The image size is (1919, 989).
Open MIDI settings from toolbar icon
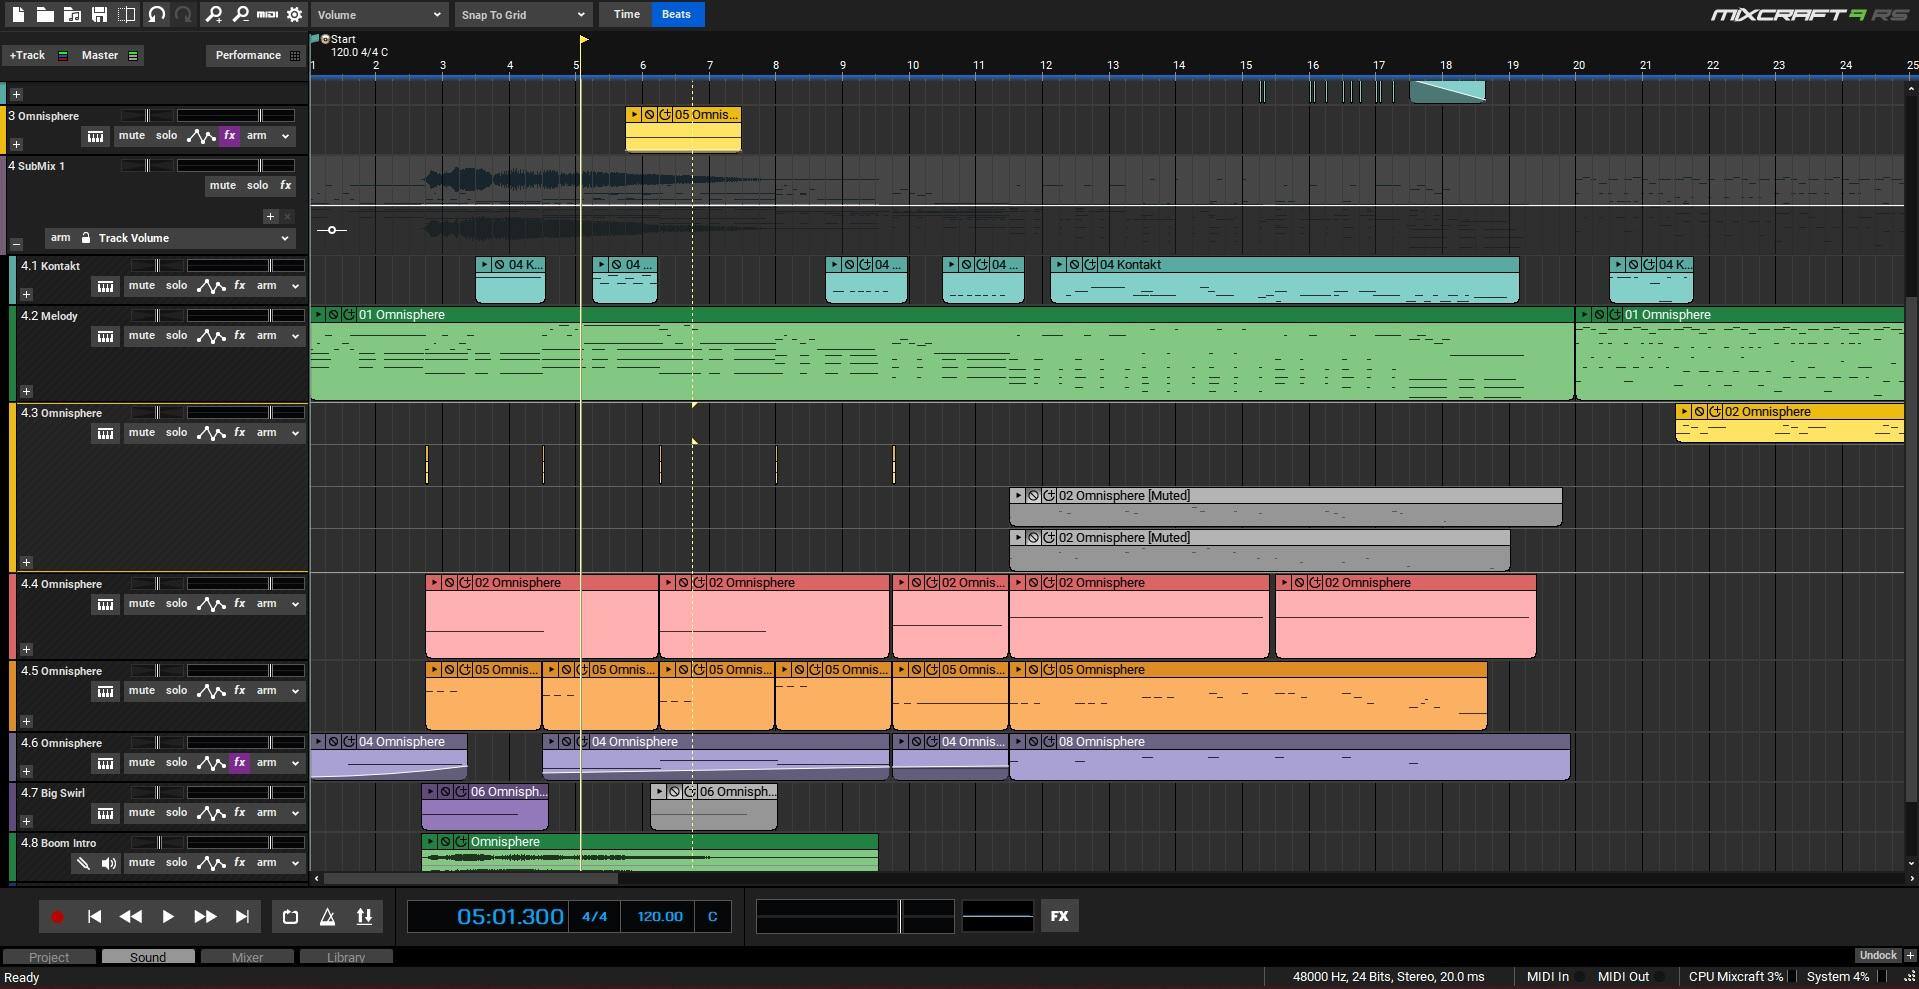[267, 14]
